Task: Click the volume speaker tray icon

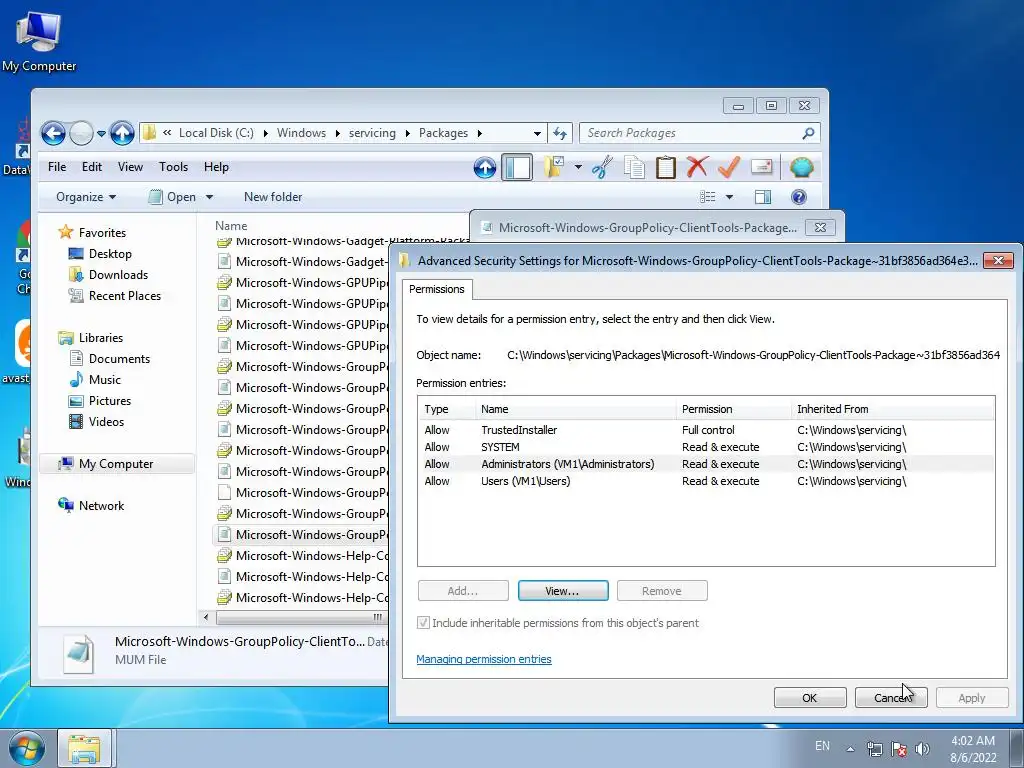Action: coord(922,749)
